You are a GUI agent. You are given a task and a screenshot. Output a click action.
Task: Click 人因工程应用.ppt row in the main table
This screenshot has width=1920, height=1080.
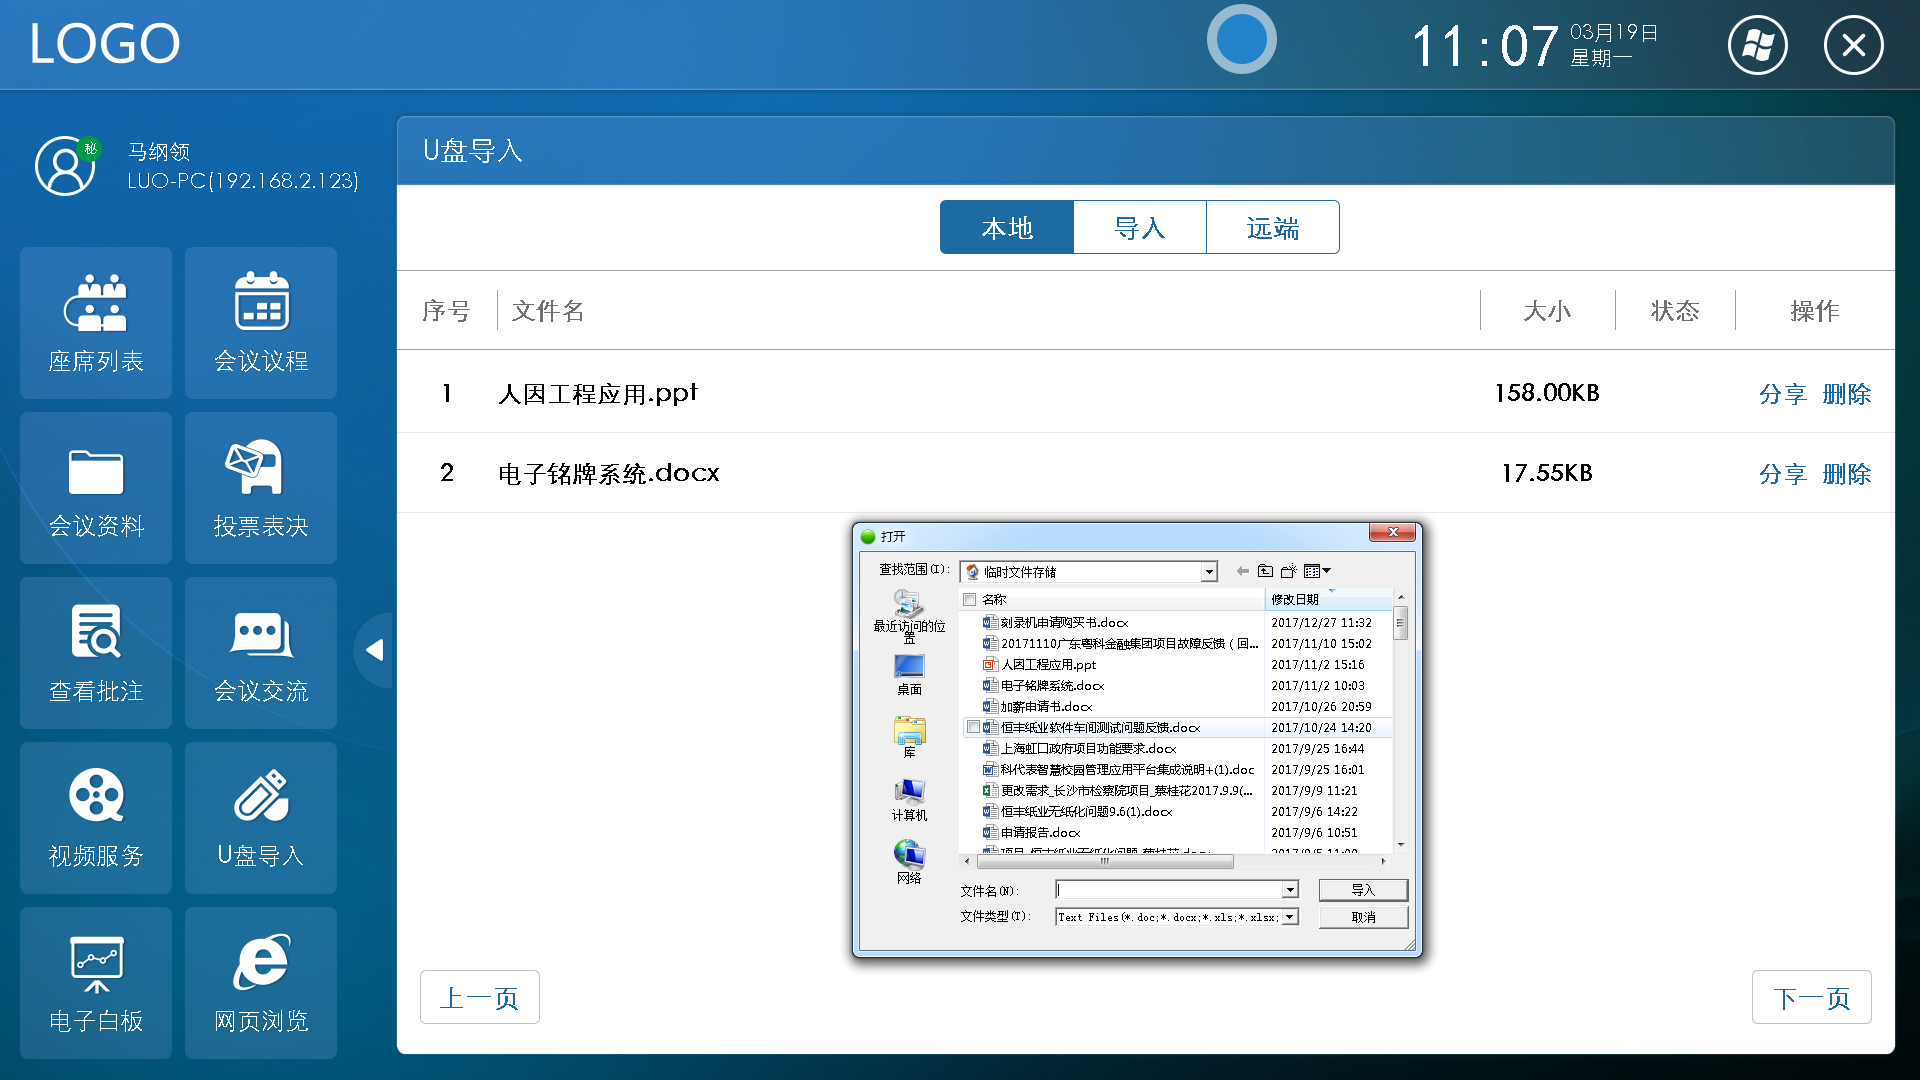(x=1145, y=393)
